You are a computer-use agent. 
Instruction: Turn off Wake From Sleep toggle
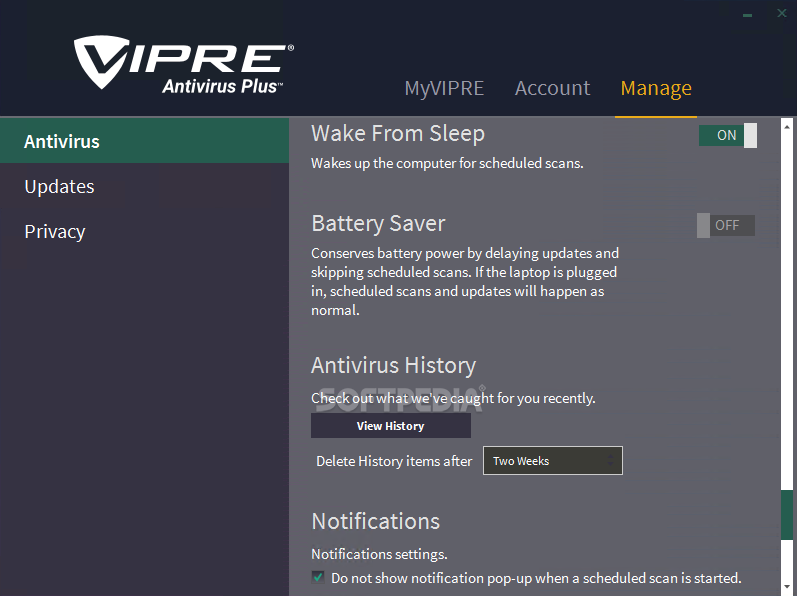tap(727, 135)
